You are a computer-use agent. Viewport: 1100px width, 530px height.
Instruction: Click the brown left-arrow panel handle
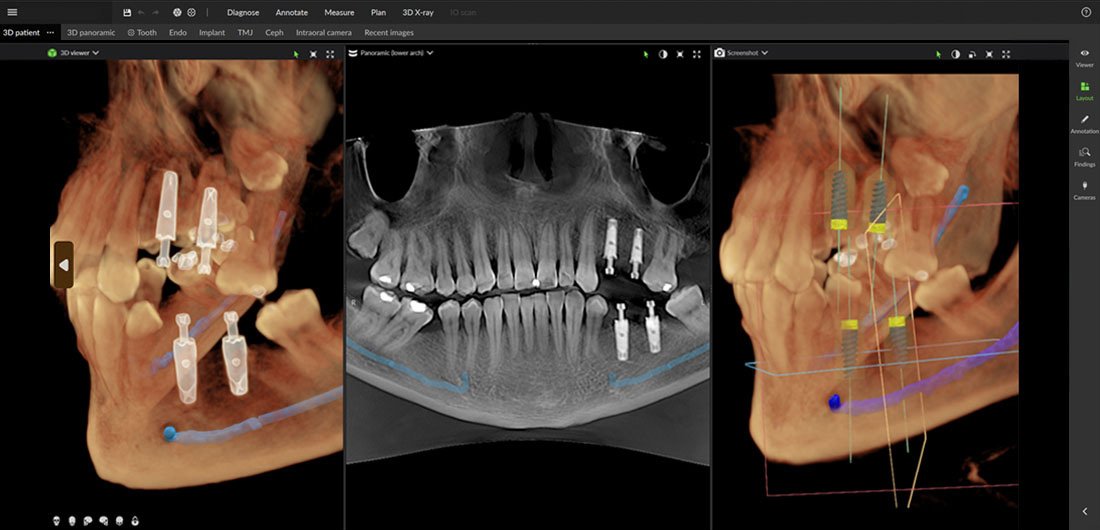point(63,265)
